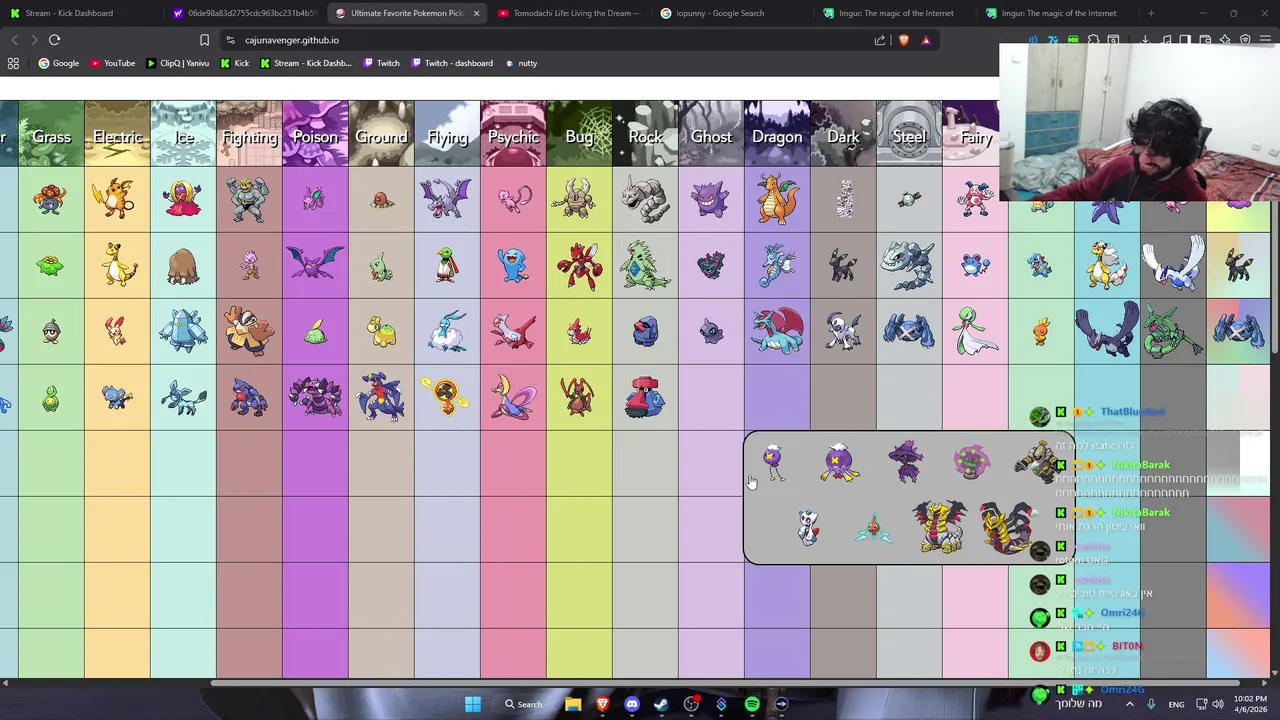This screenshot has height=720, width=1280.
Task: Open the ClipQ | Yanivu bookmark
Action: tap(177, 63)
